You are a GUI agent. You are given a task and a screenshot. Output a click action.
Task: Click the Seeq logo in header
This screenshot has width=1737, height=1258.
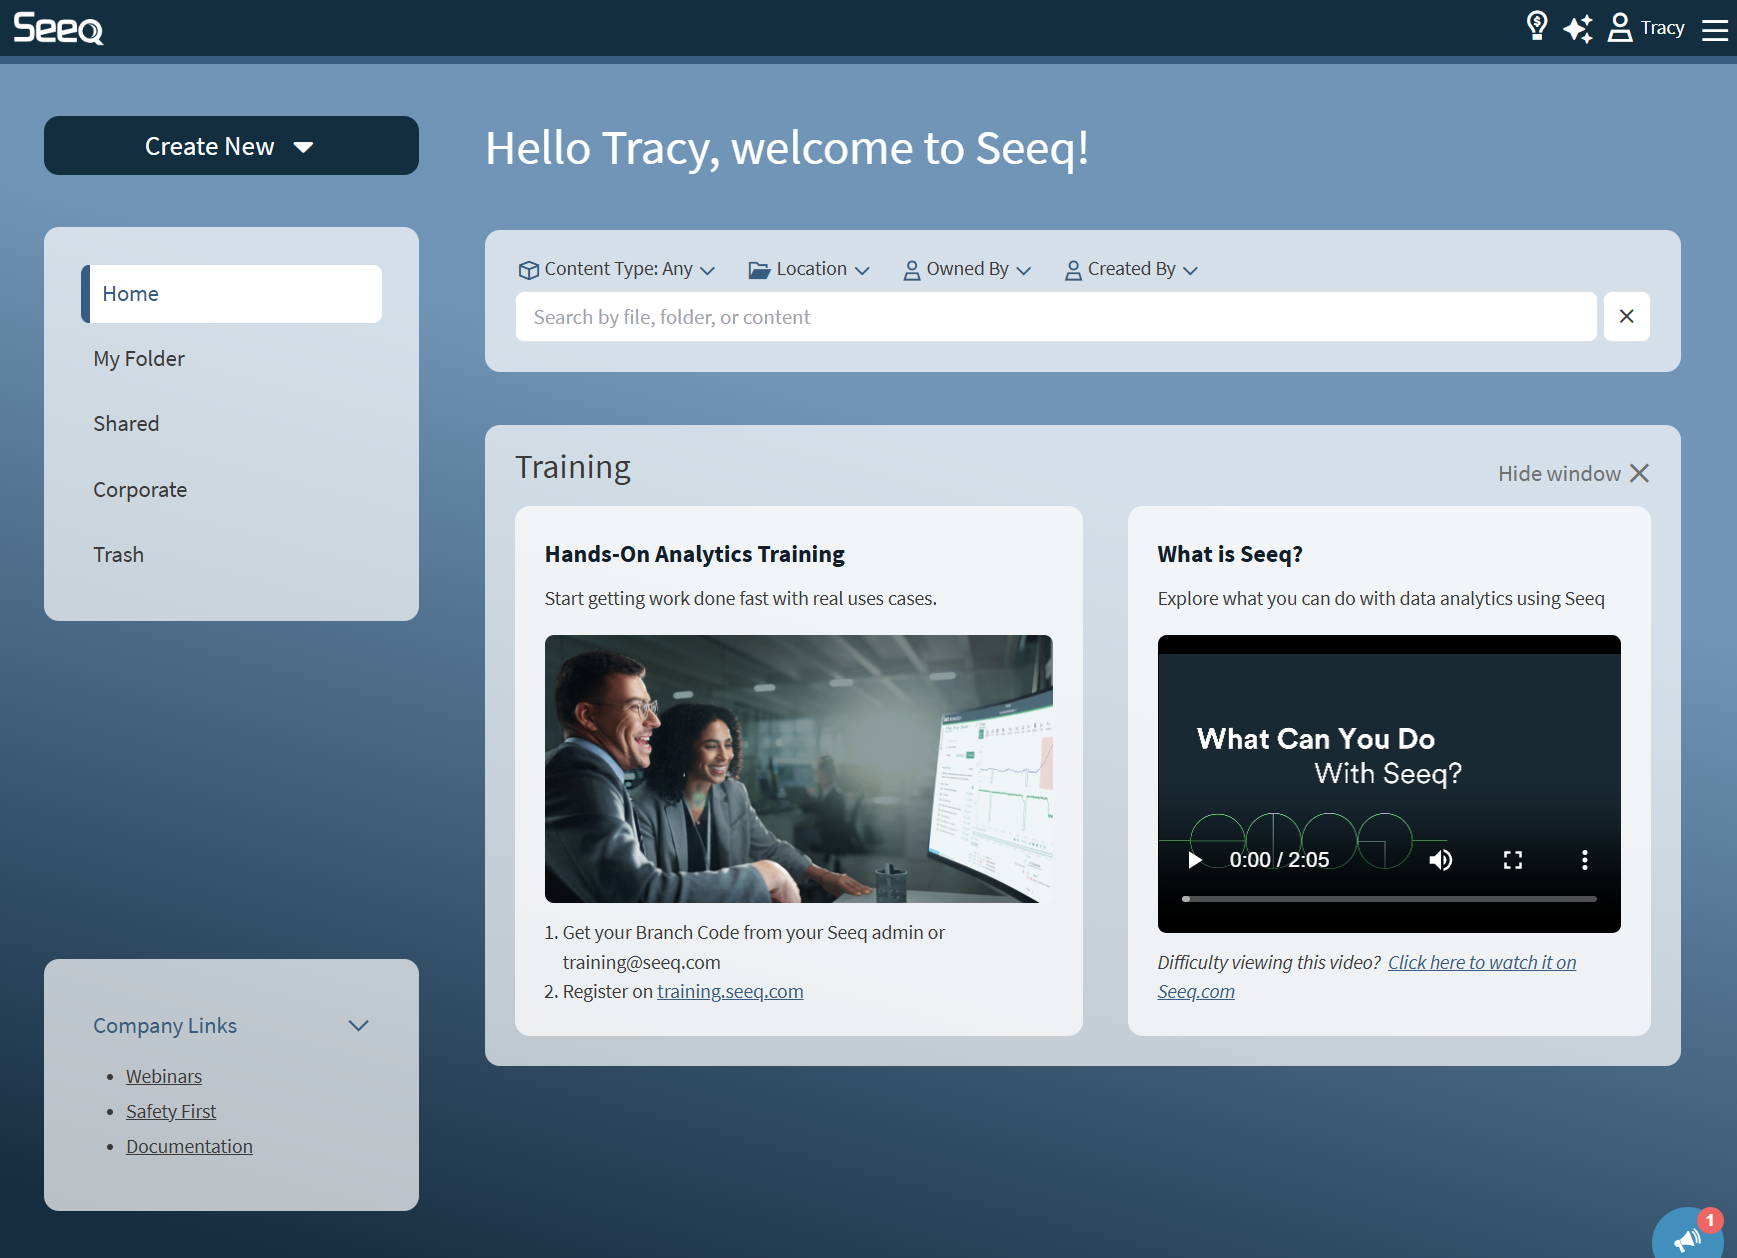58,28
